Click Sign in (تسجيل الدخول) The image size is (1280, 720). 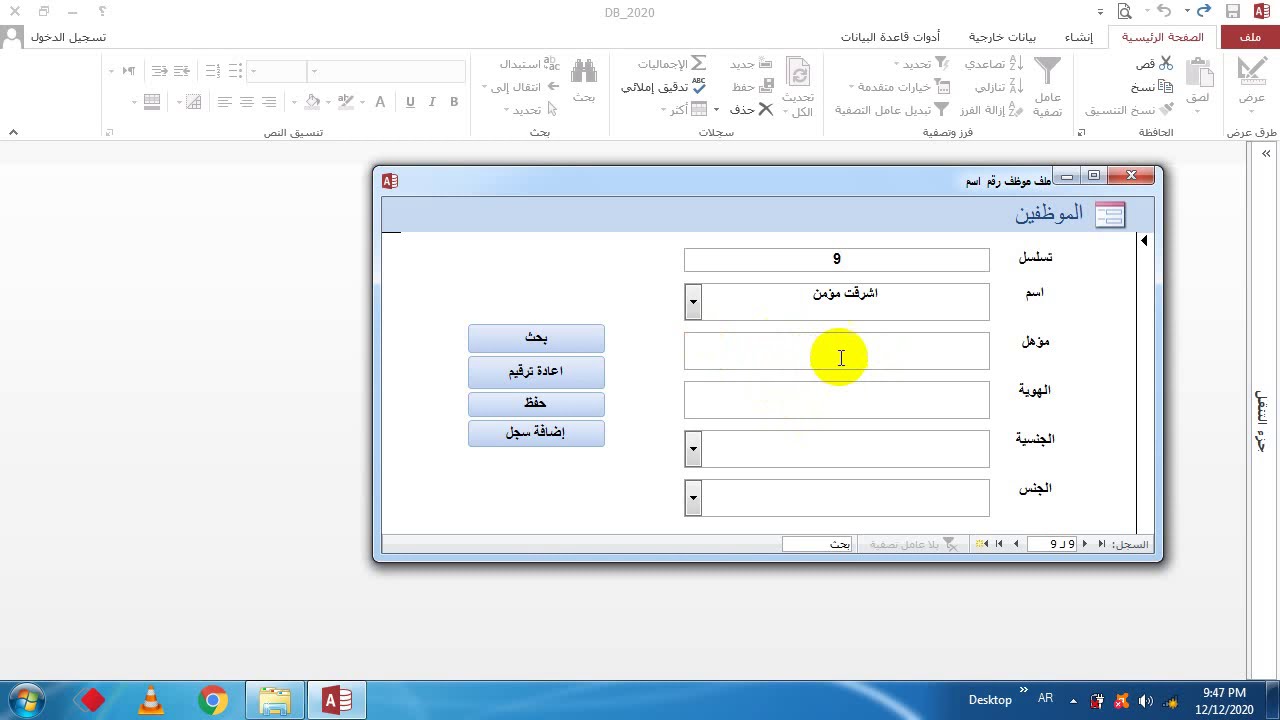[x=68, y=37]
